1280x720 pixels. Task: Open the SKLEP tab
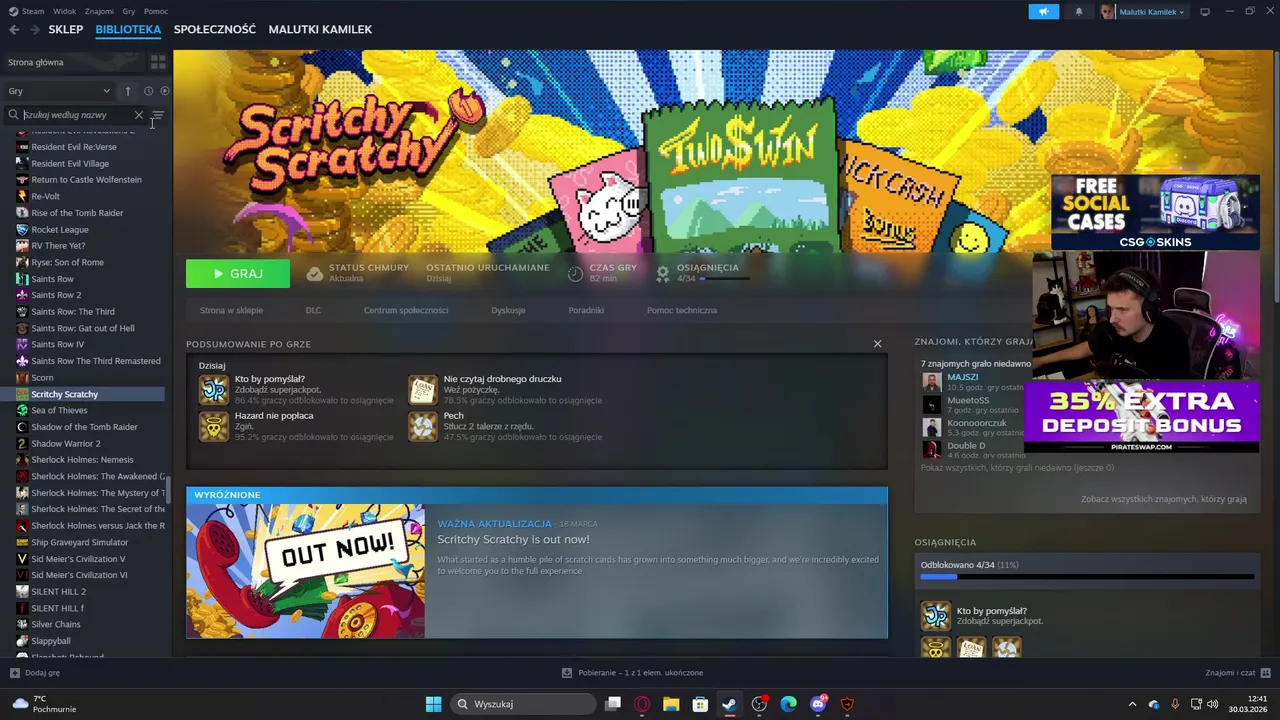[66, 29]
